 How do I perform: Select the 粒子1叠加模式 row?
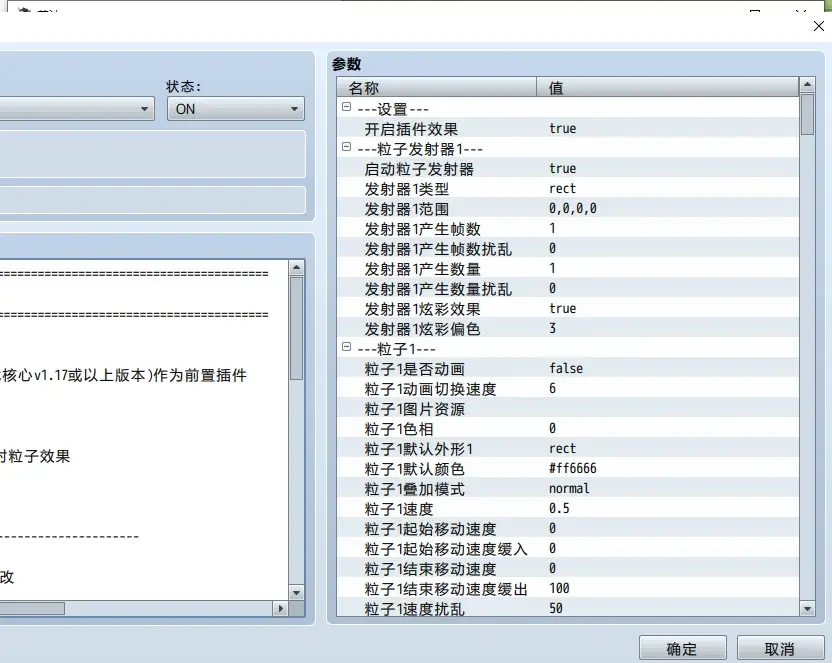568,488
